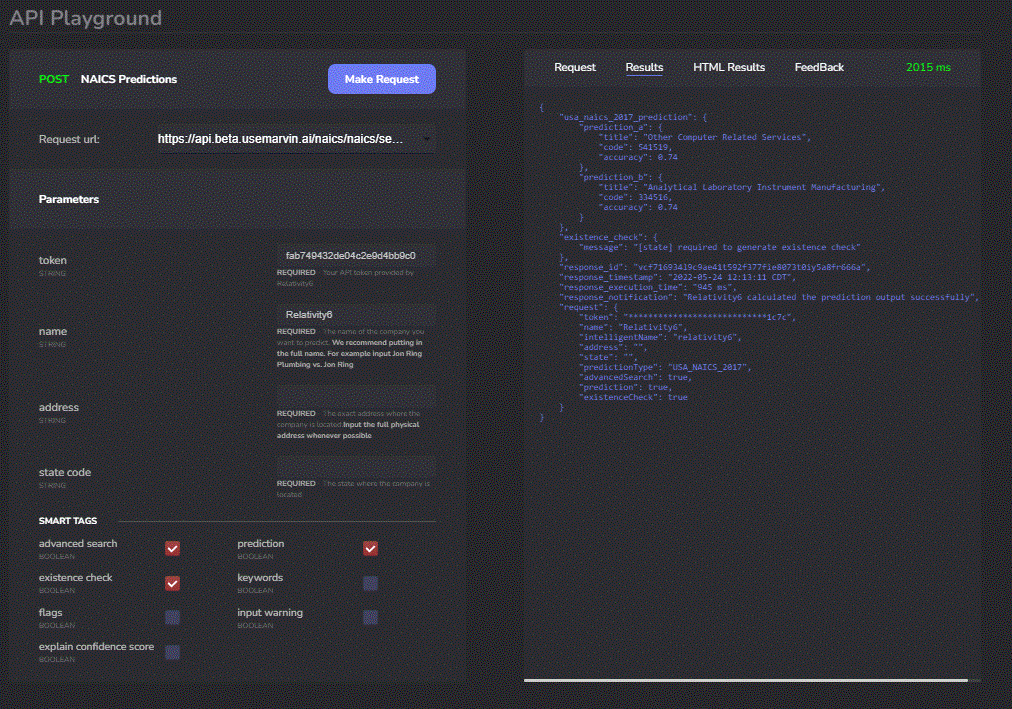Disable the existence check checkbox
The height and width of the screenshot is (709, 1012).
(x=172, y=583)
